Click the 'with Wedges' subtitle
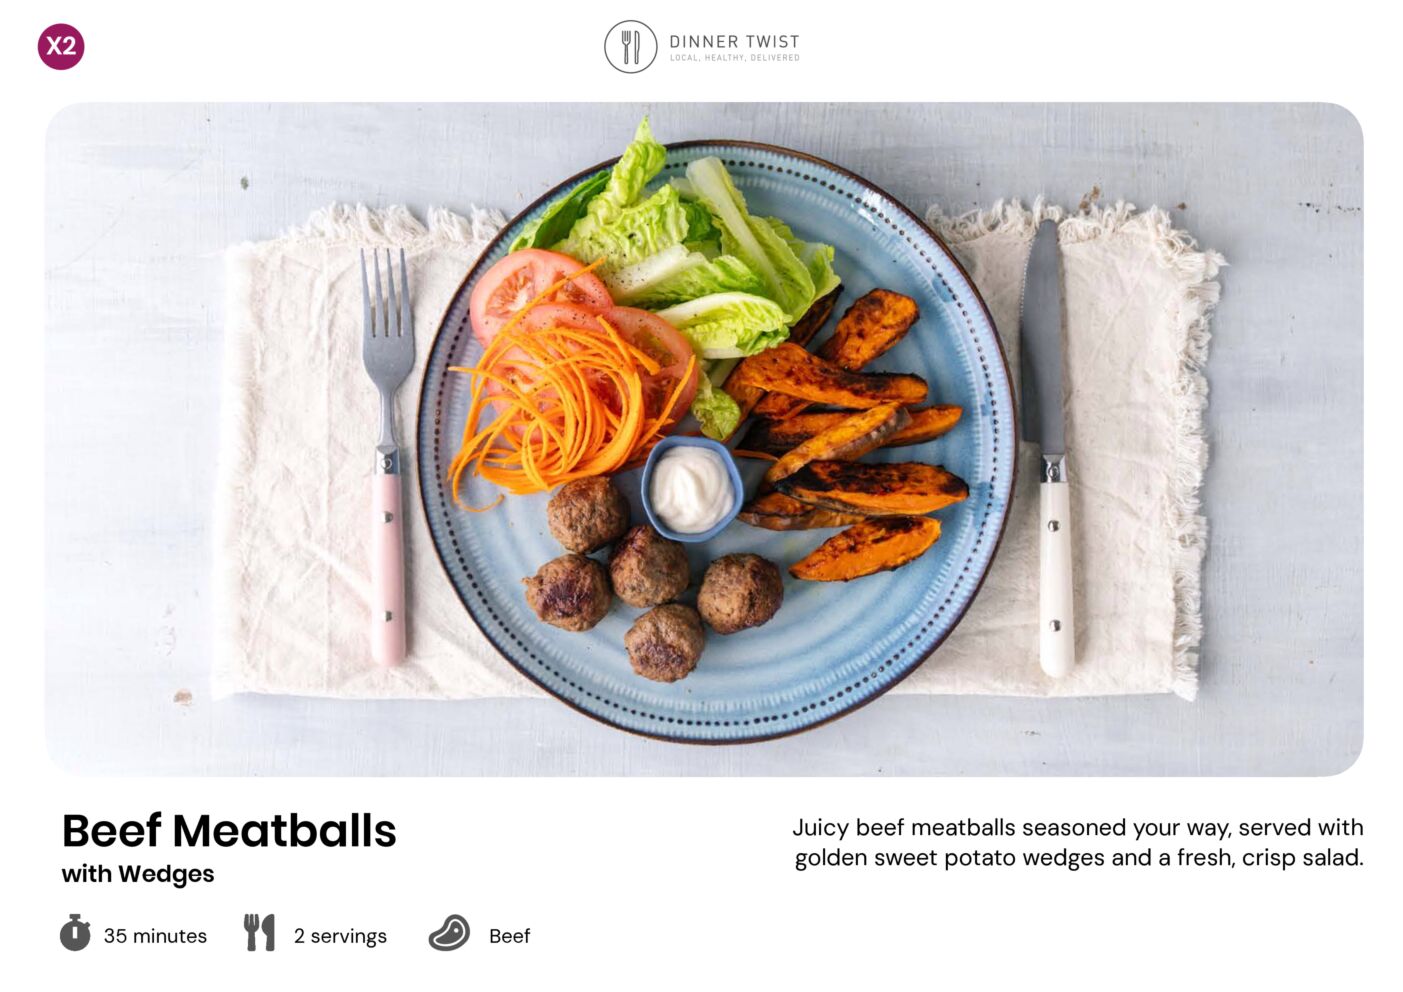 (x=138, y=874)
